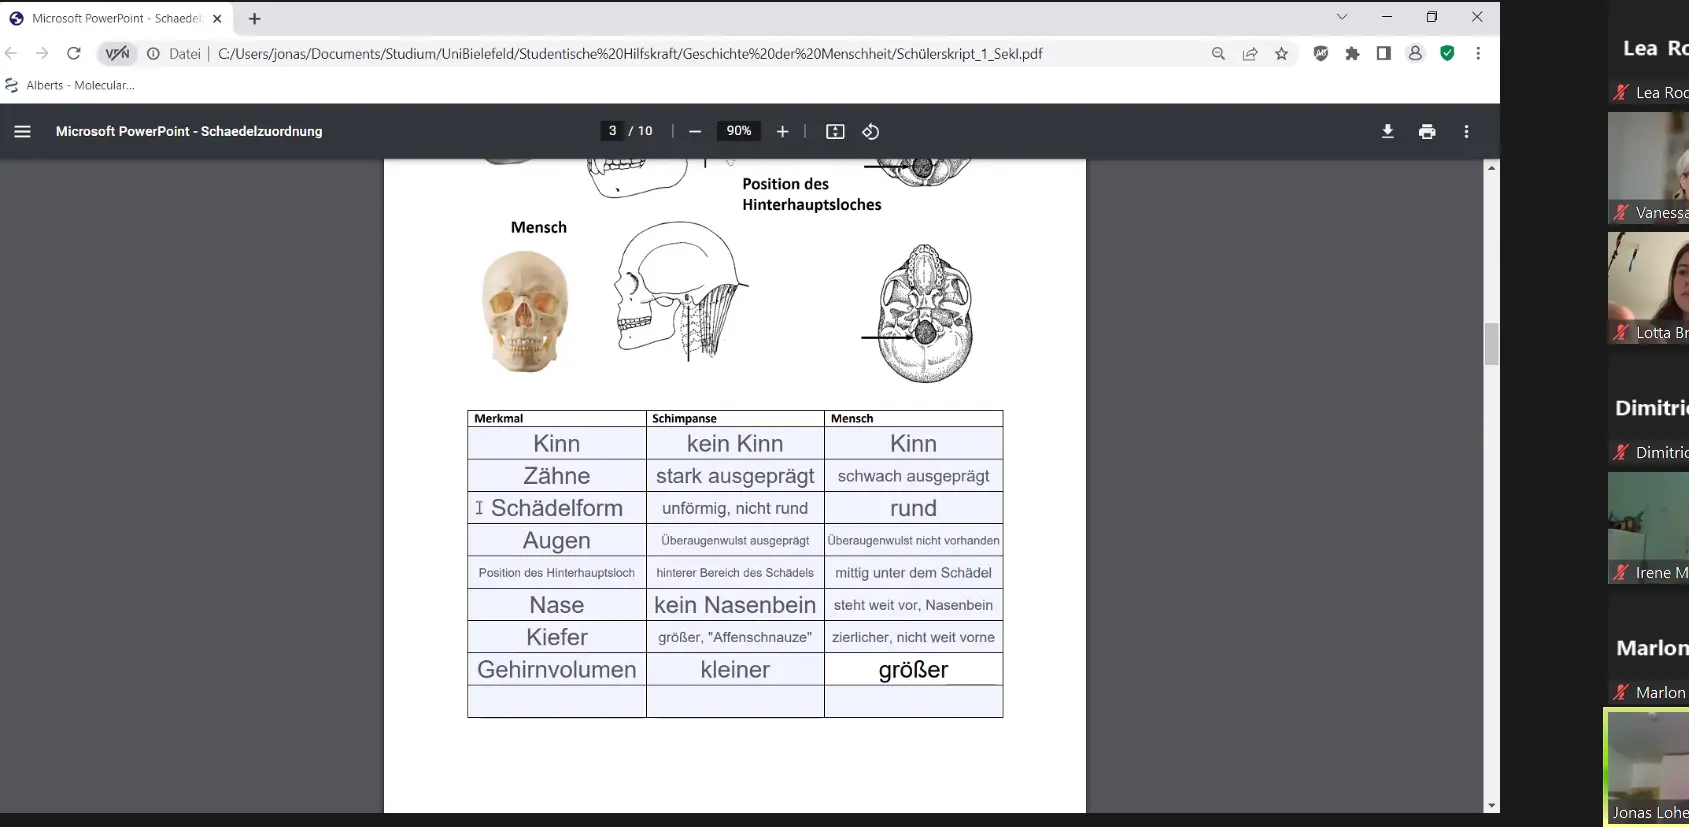Expand the tab search dropdown arrow
Viewport: 1689px width, 827px height.
coord(1342,17)
